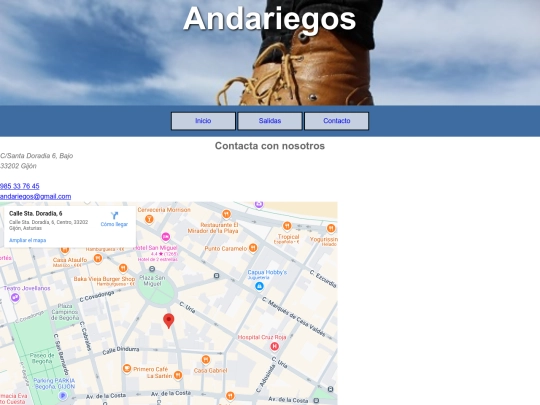Click the C/Santa Doradia 6, Bajo address

tap(37, 156)
